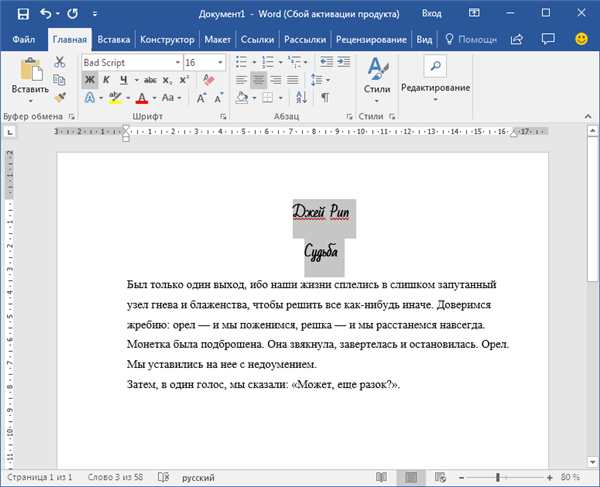Image resolution: width=600 pixels, height=487 pixels.
Task: Redo the last action
Action: 72,14
